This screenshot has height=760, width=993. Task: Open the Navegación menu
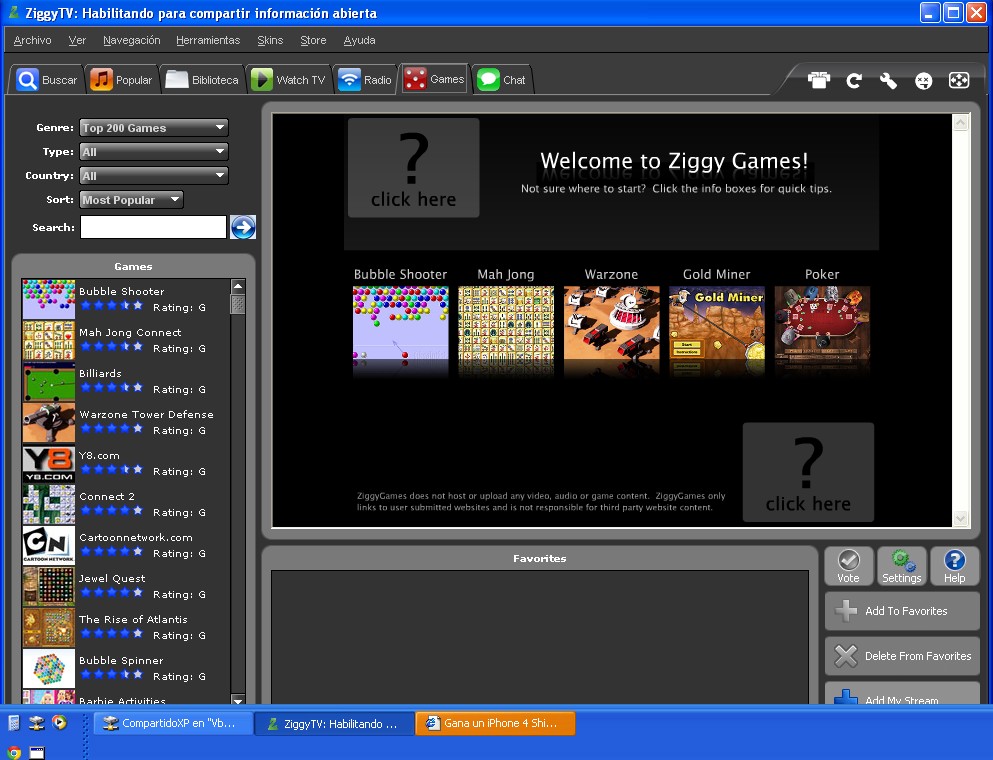tap(132, 40)
